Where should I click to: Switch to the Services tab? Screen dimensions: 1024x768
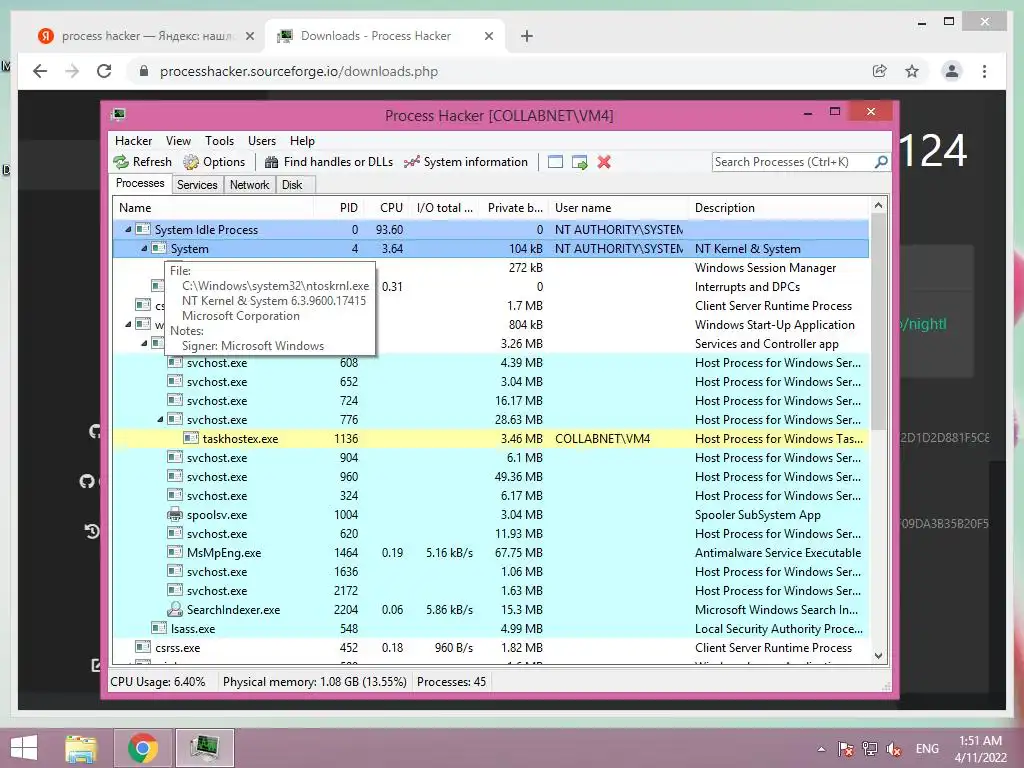click(x=197, y=185)
